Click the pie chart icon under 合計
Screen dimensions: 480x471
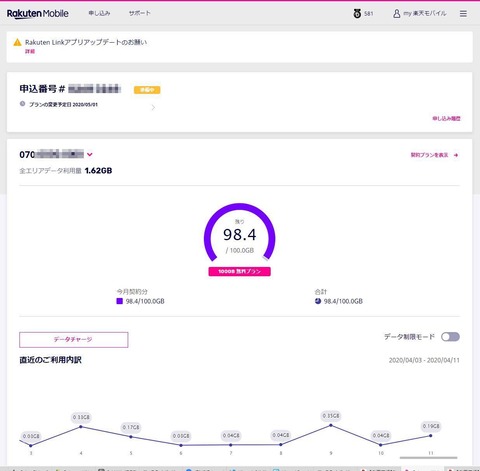click(x=318, y=301)
